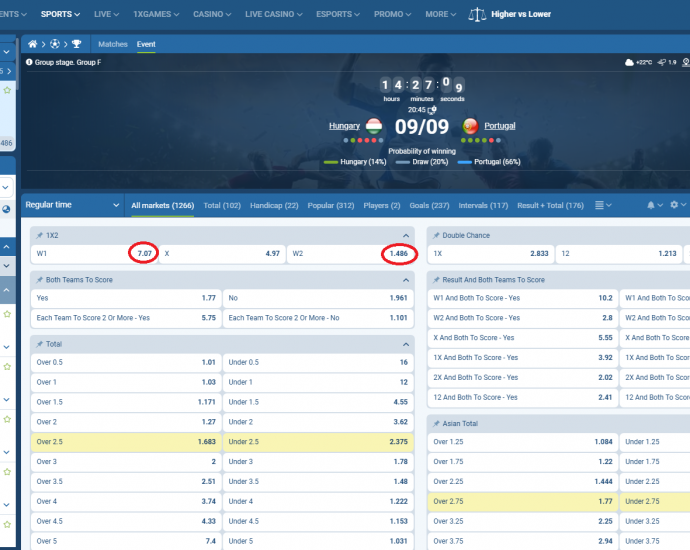Select Double Chance 1X at 2.833
This screenshot has height=550, width=690.
tap(491, 254)
